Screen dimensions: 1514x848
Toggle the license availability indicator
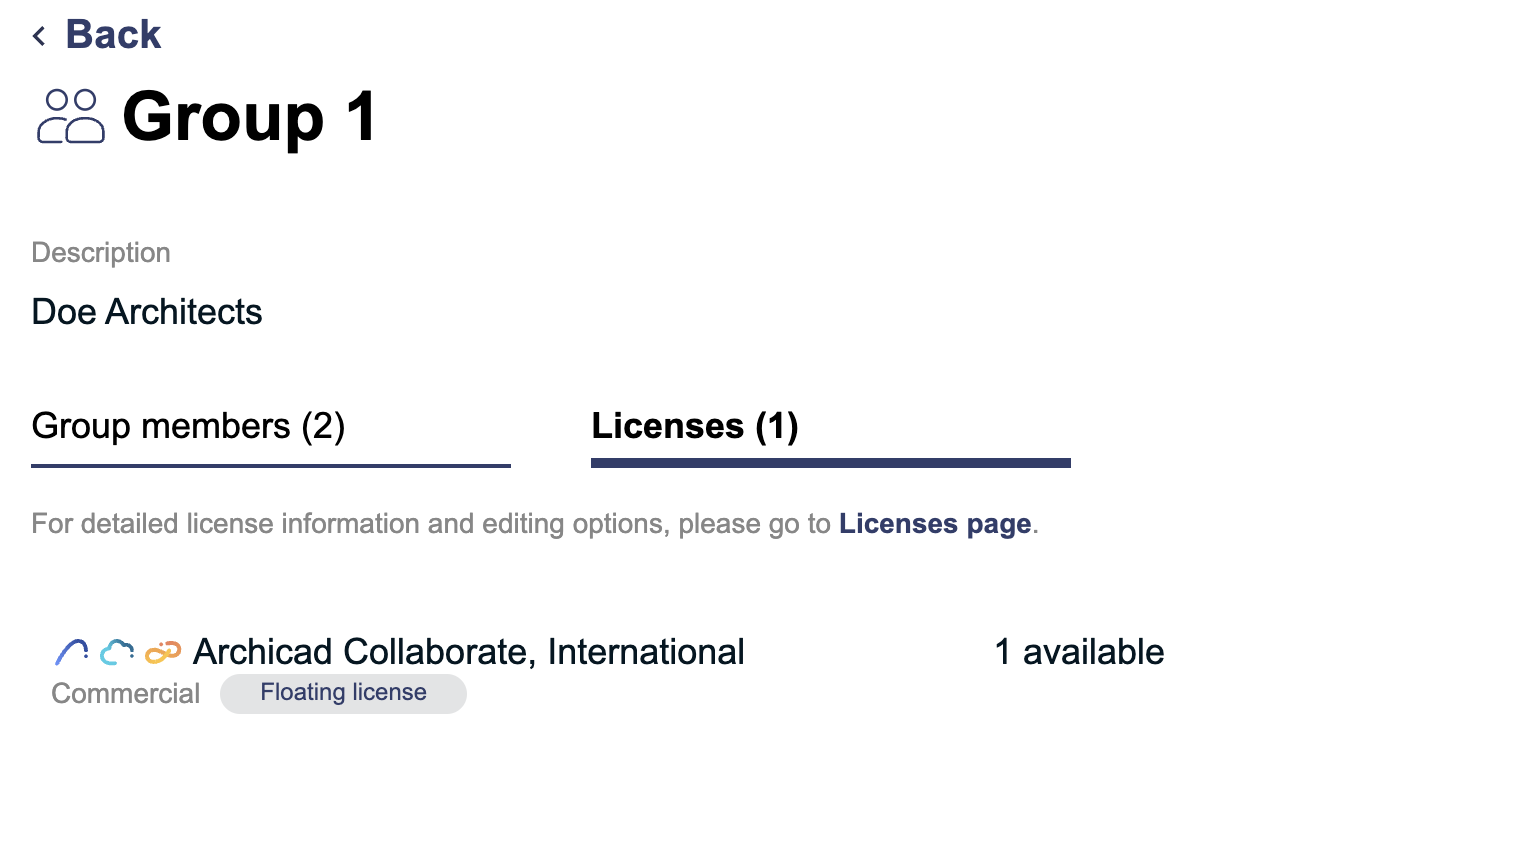1078,651
